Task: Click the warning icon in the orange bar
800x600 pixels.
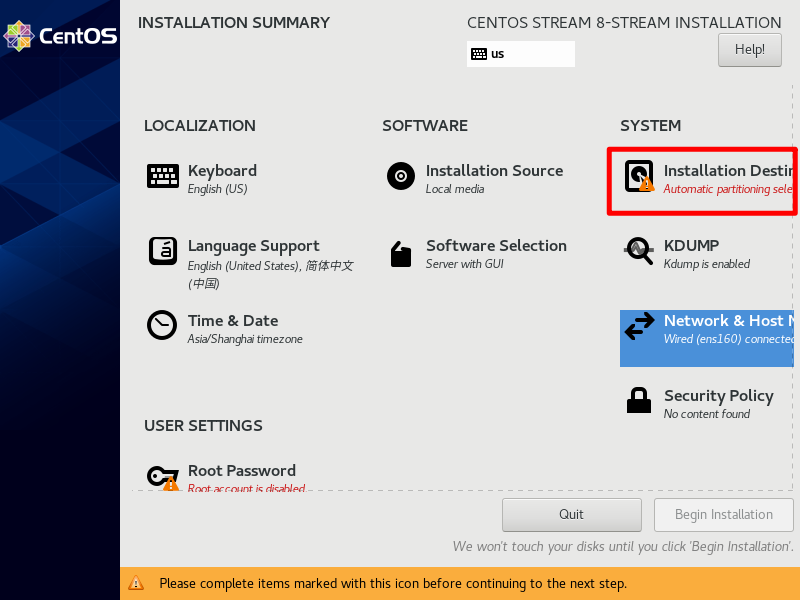Action: pos(136,583)
